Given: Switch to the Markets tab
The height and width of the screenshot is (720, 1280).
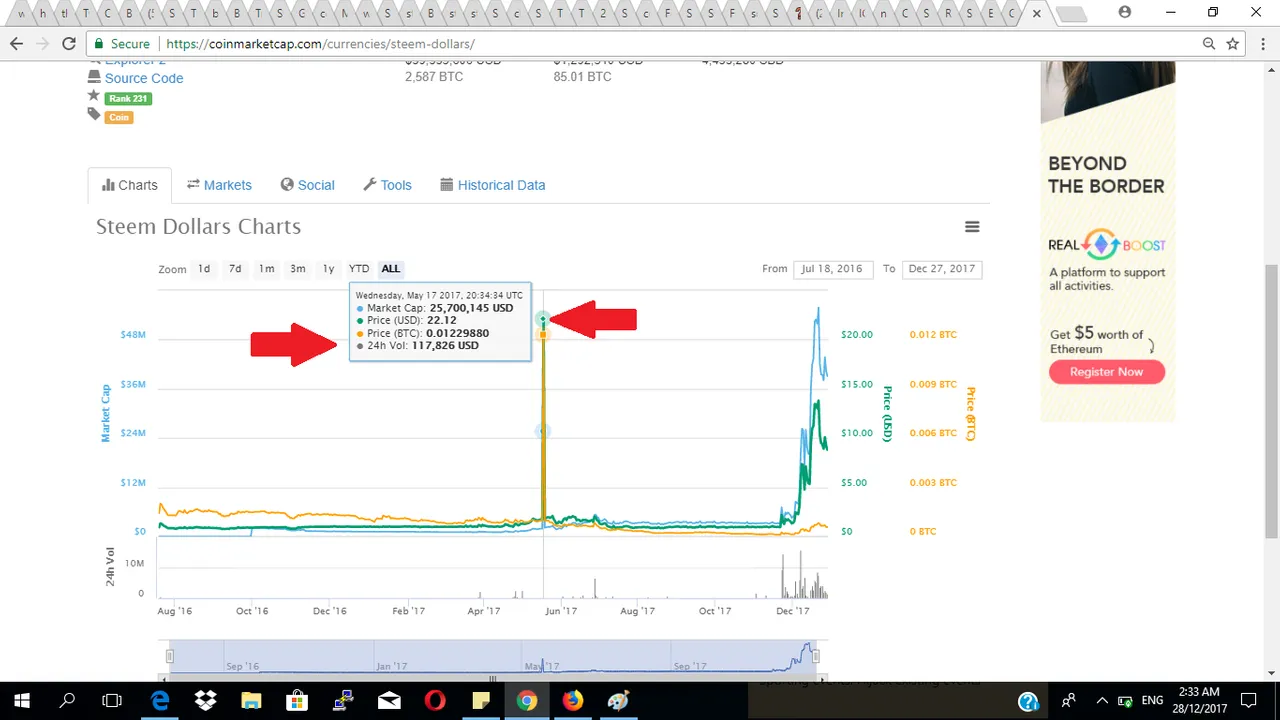Looking at the screenshot, I should tap(219, 185).
